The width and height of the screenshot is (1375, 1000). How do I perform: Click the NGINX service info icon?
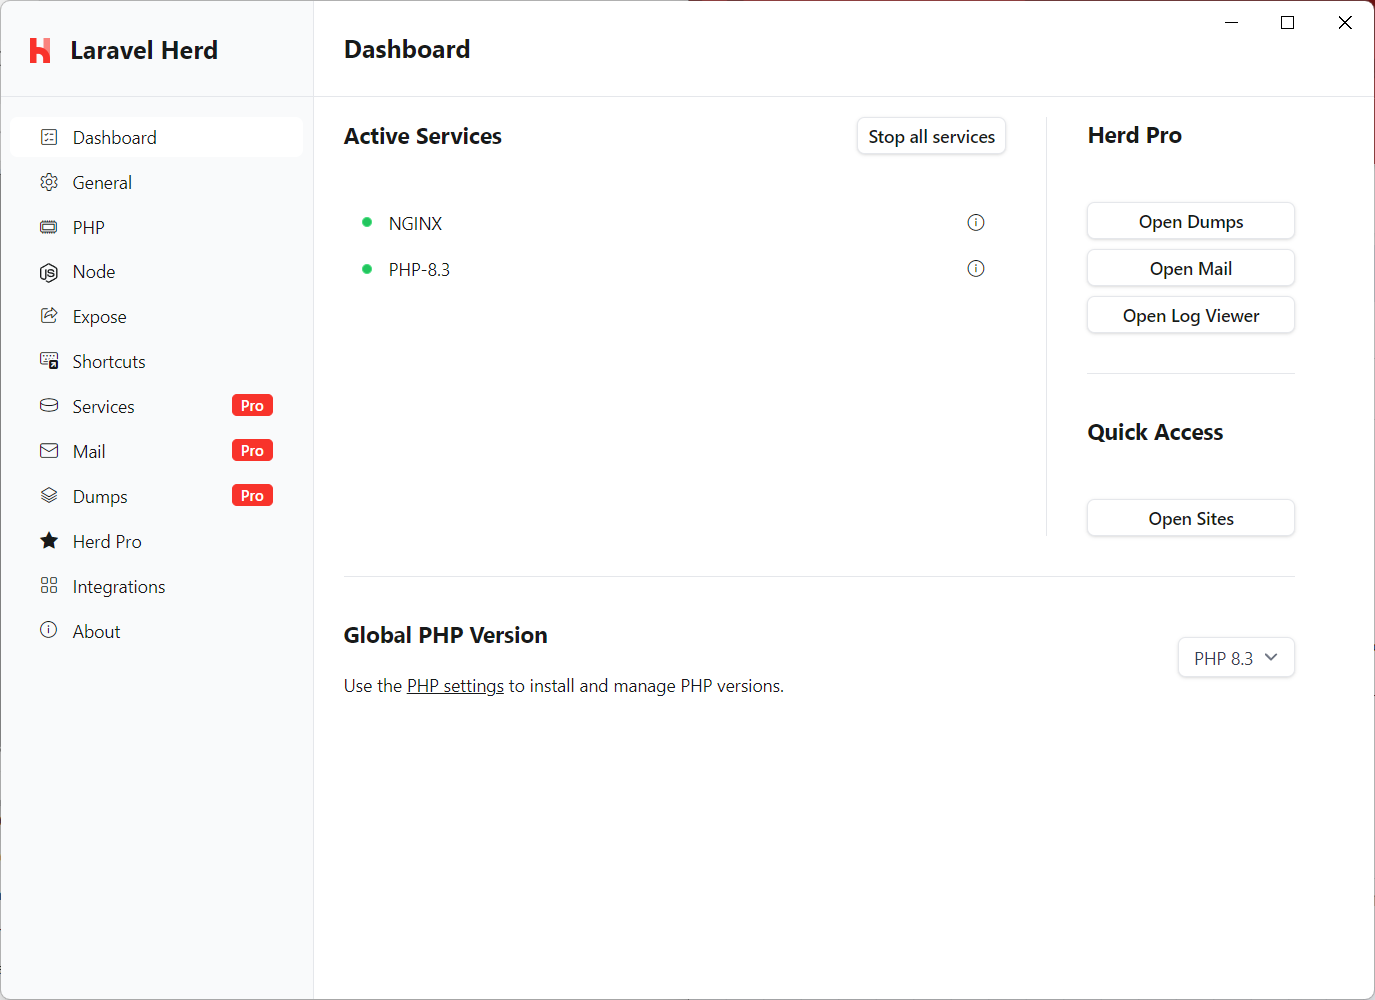976,223
